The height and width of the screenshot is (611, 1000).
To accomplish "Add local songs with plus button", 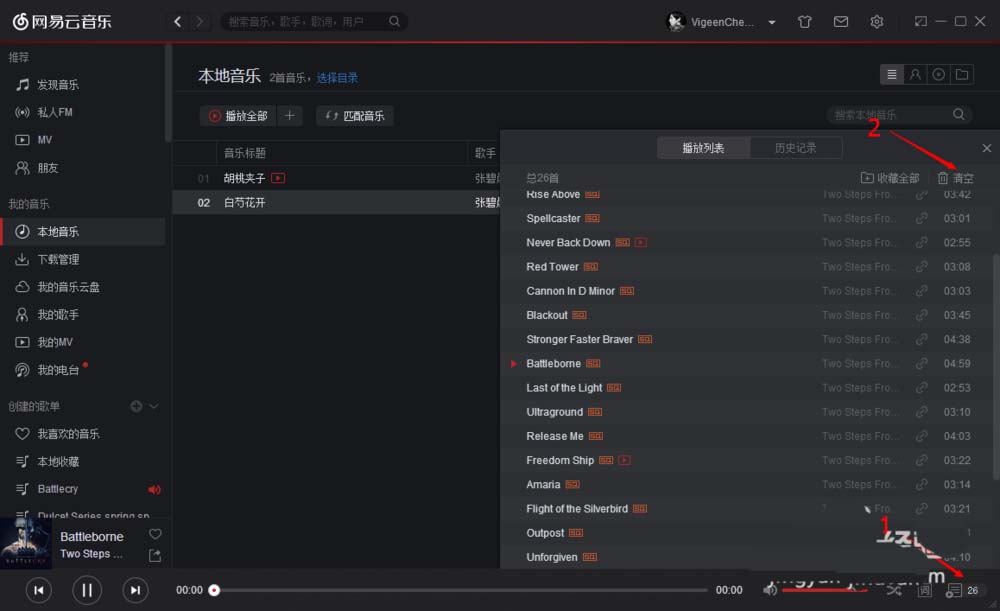I will coord(290,115).
